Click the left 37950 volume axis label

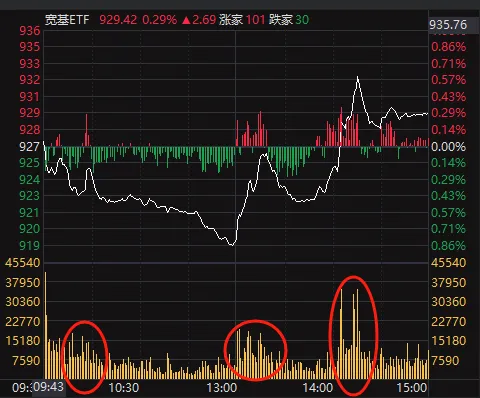22,283
